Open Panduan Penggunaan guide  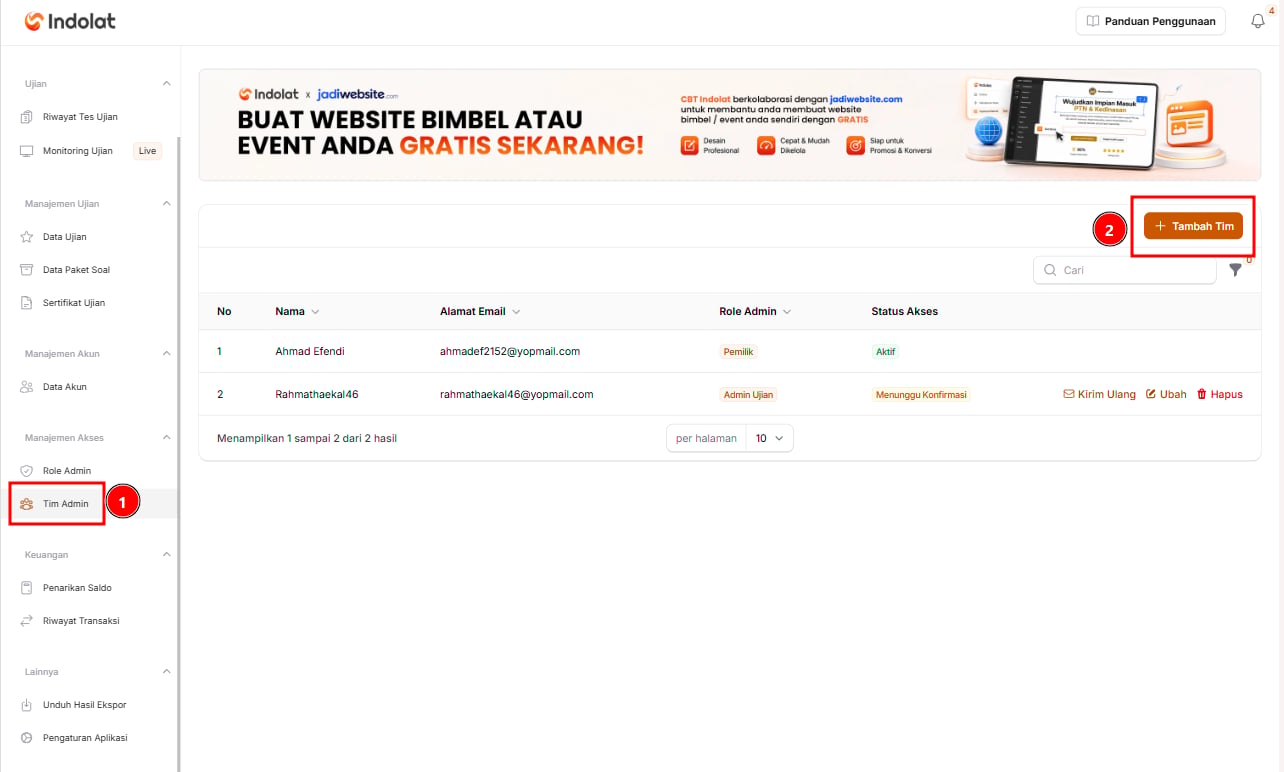(x=1150, y=21)
